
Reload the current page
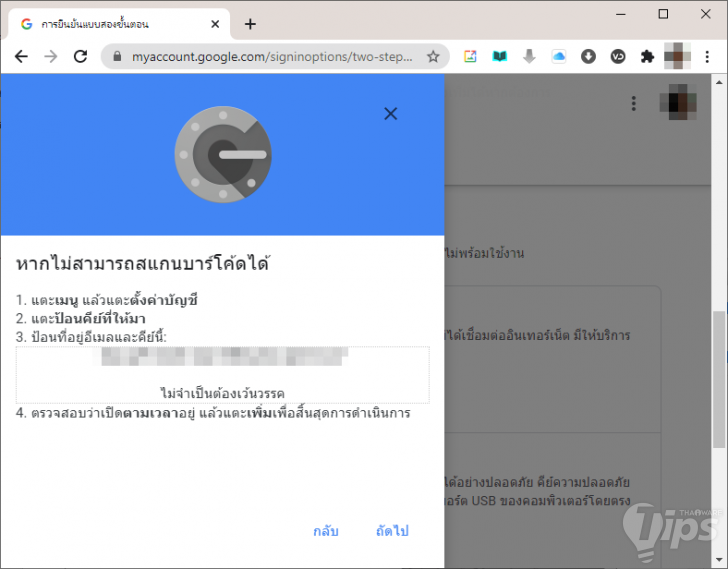pyautogui.click(x=81, y=57)
